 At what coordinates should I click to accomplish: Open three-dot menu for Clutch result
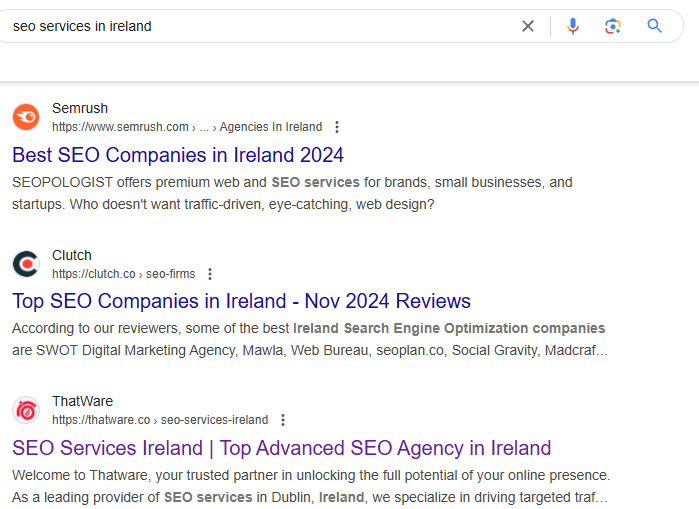tap(210, 274)
